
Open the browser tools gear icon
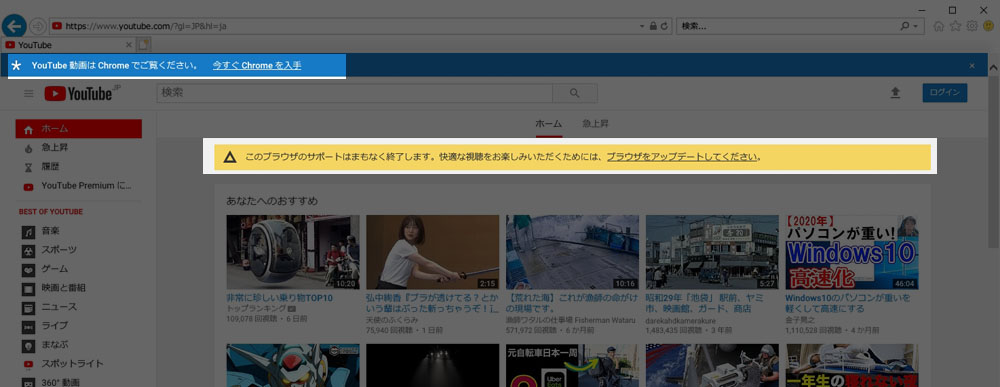click(971, 26)
